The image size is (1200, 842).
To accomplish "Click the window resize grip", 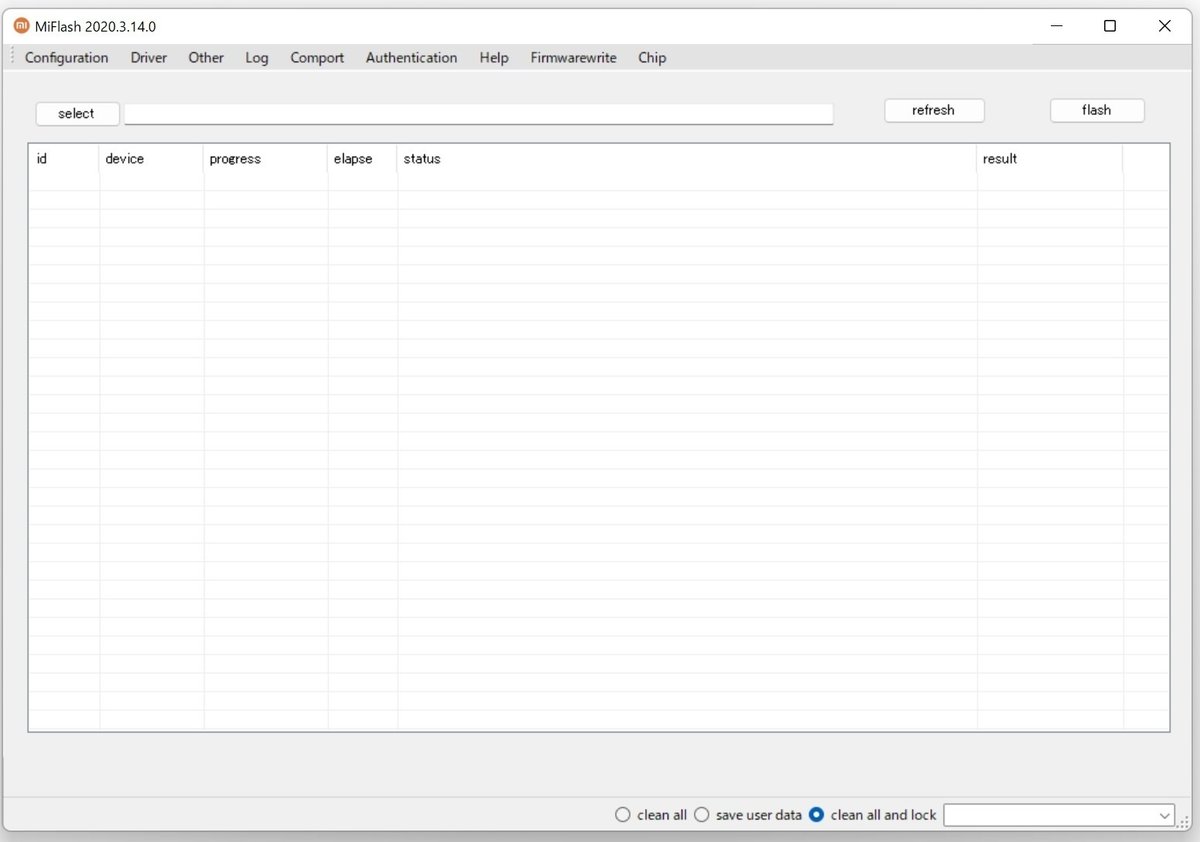I will coord(1184,821).
